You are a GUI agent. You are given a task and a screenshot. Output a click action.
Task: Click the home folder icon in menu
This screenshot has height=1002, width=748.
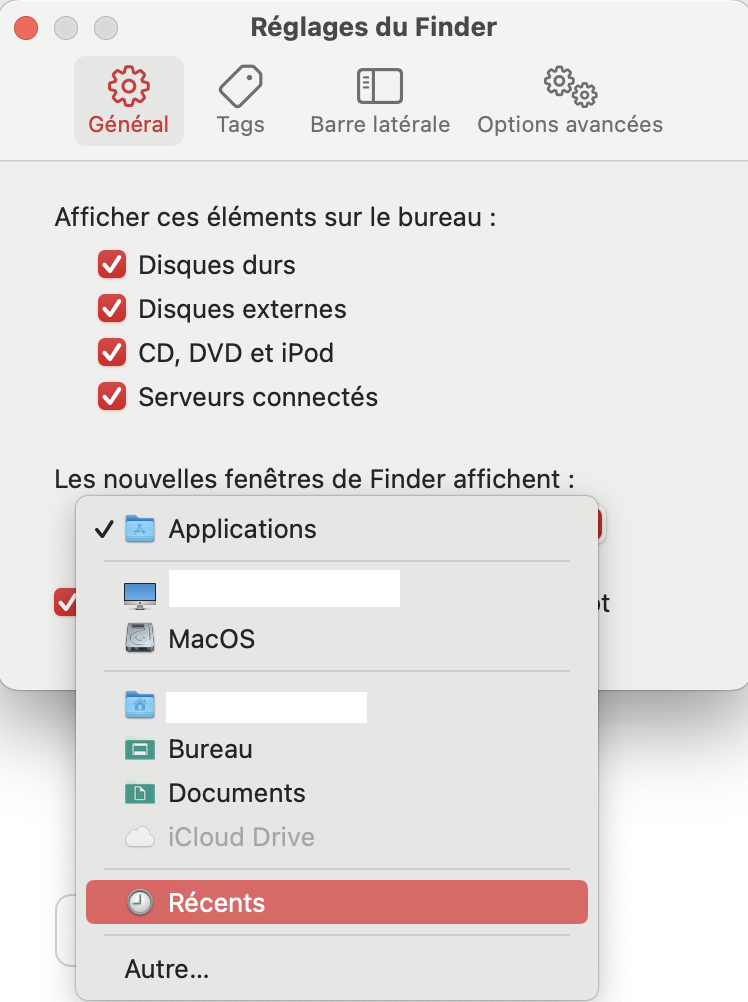[140, 705]
